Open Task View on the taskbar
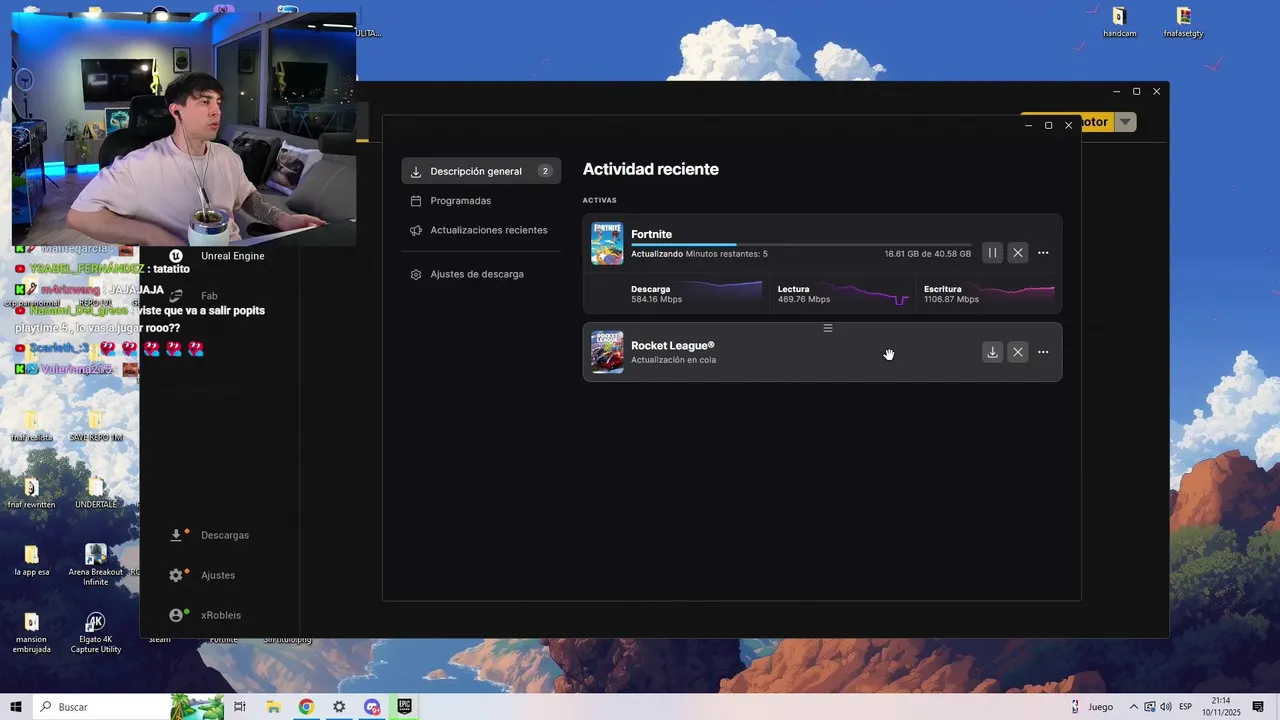1280x720 pixels. 240,707
